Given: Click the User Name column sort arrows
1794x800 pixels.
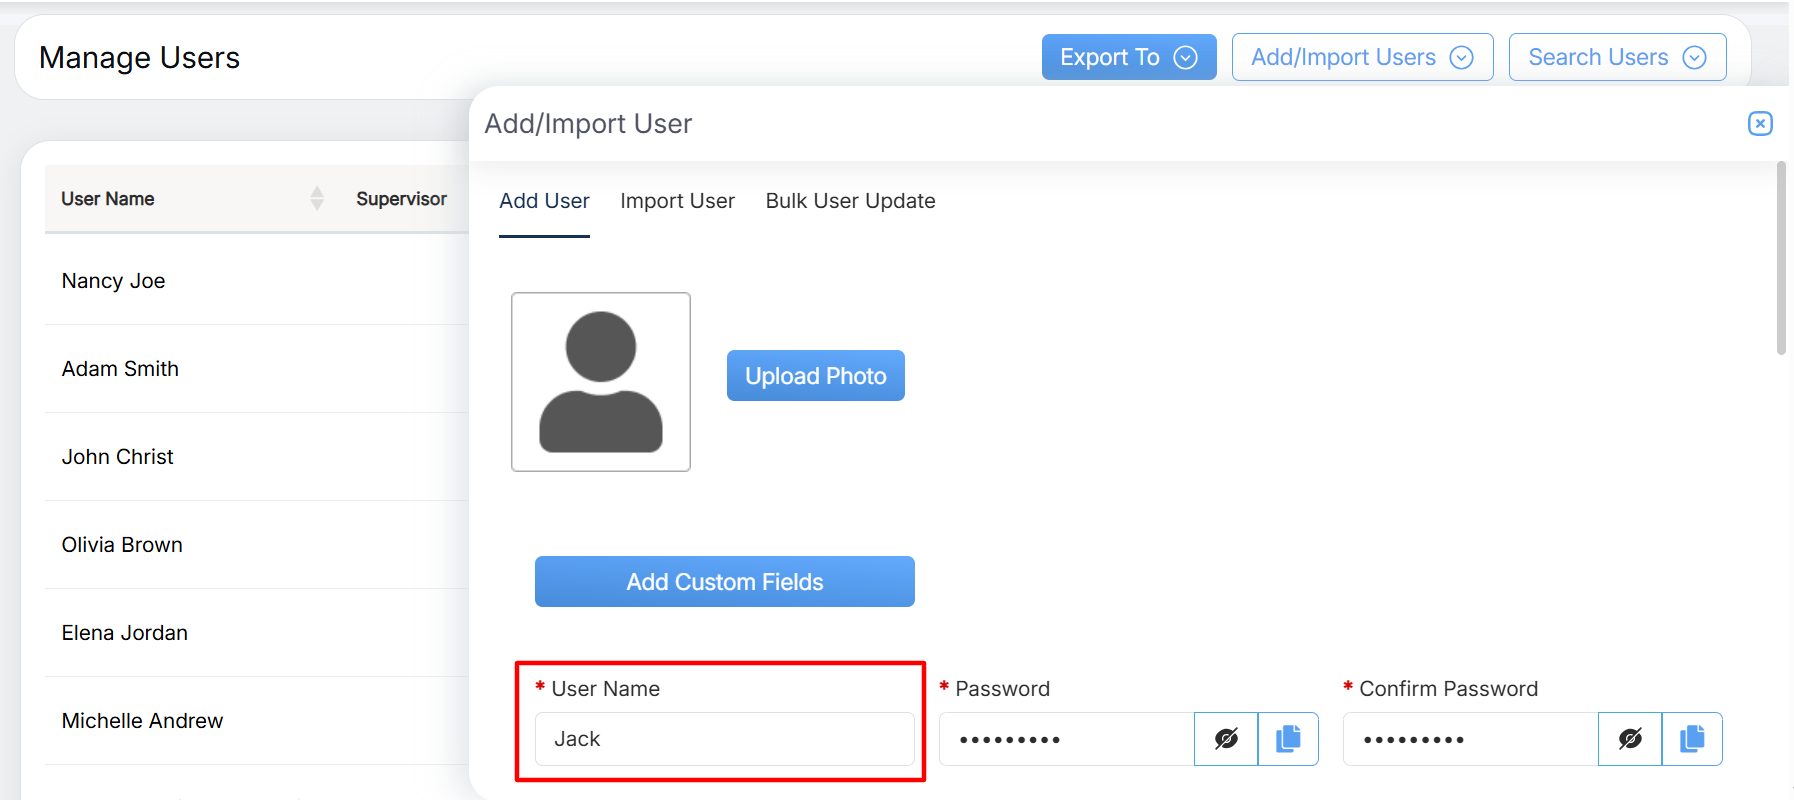Looking at the screenshot, I should (x=317, y=199).
